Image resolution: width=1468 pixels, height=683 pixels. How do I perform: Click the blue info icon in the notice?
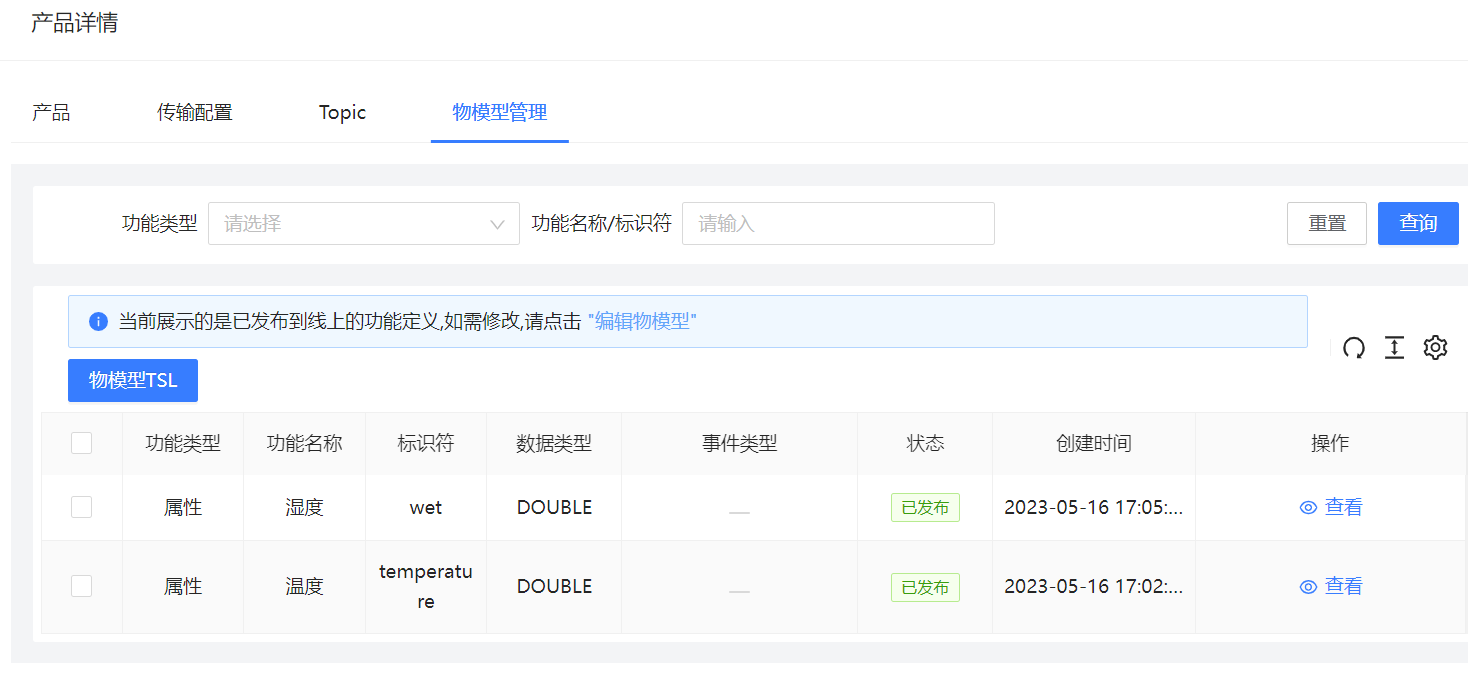click(98, 322)
